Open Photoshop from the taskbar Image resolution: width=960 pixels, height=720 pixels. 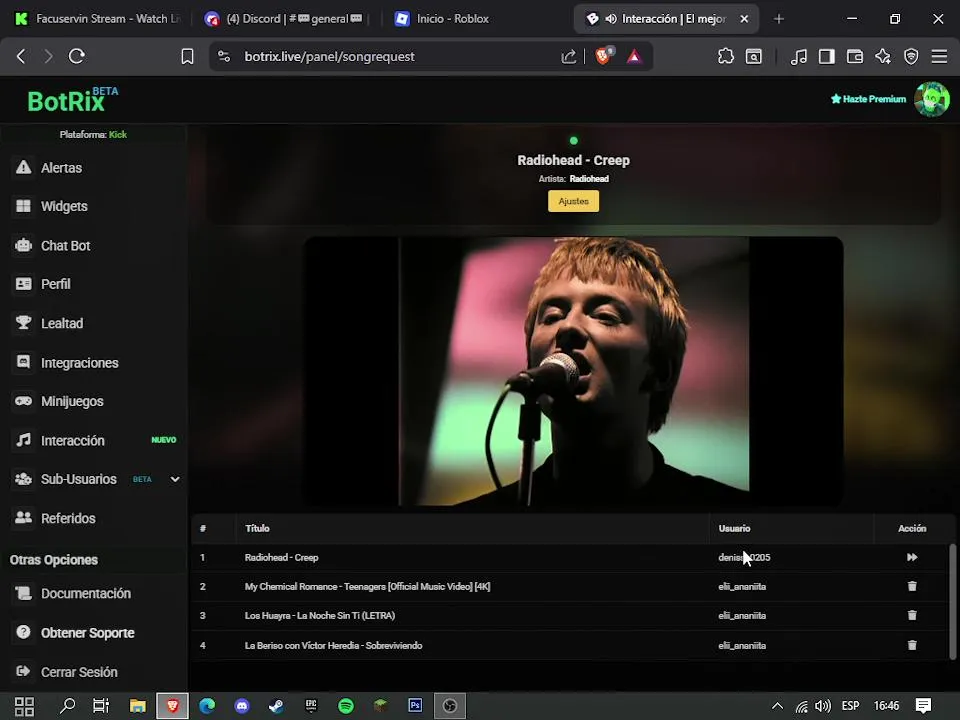click(415, 706)
